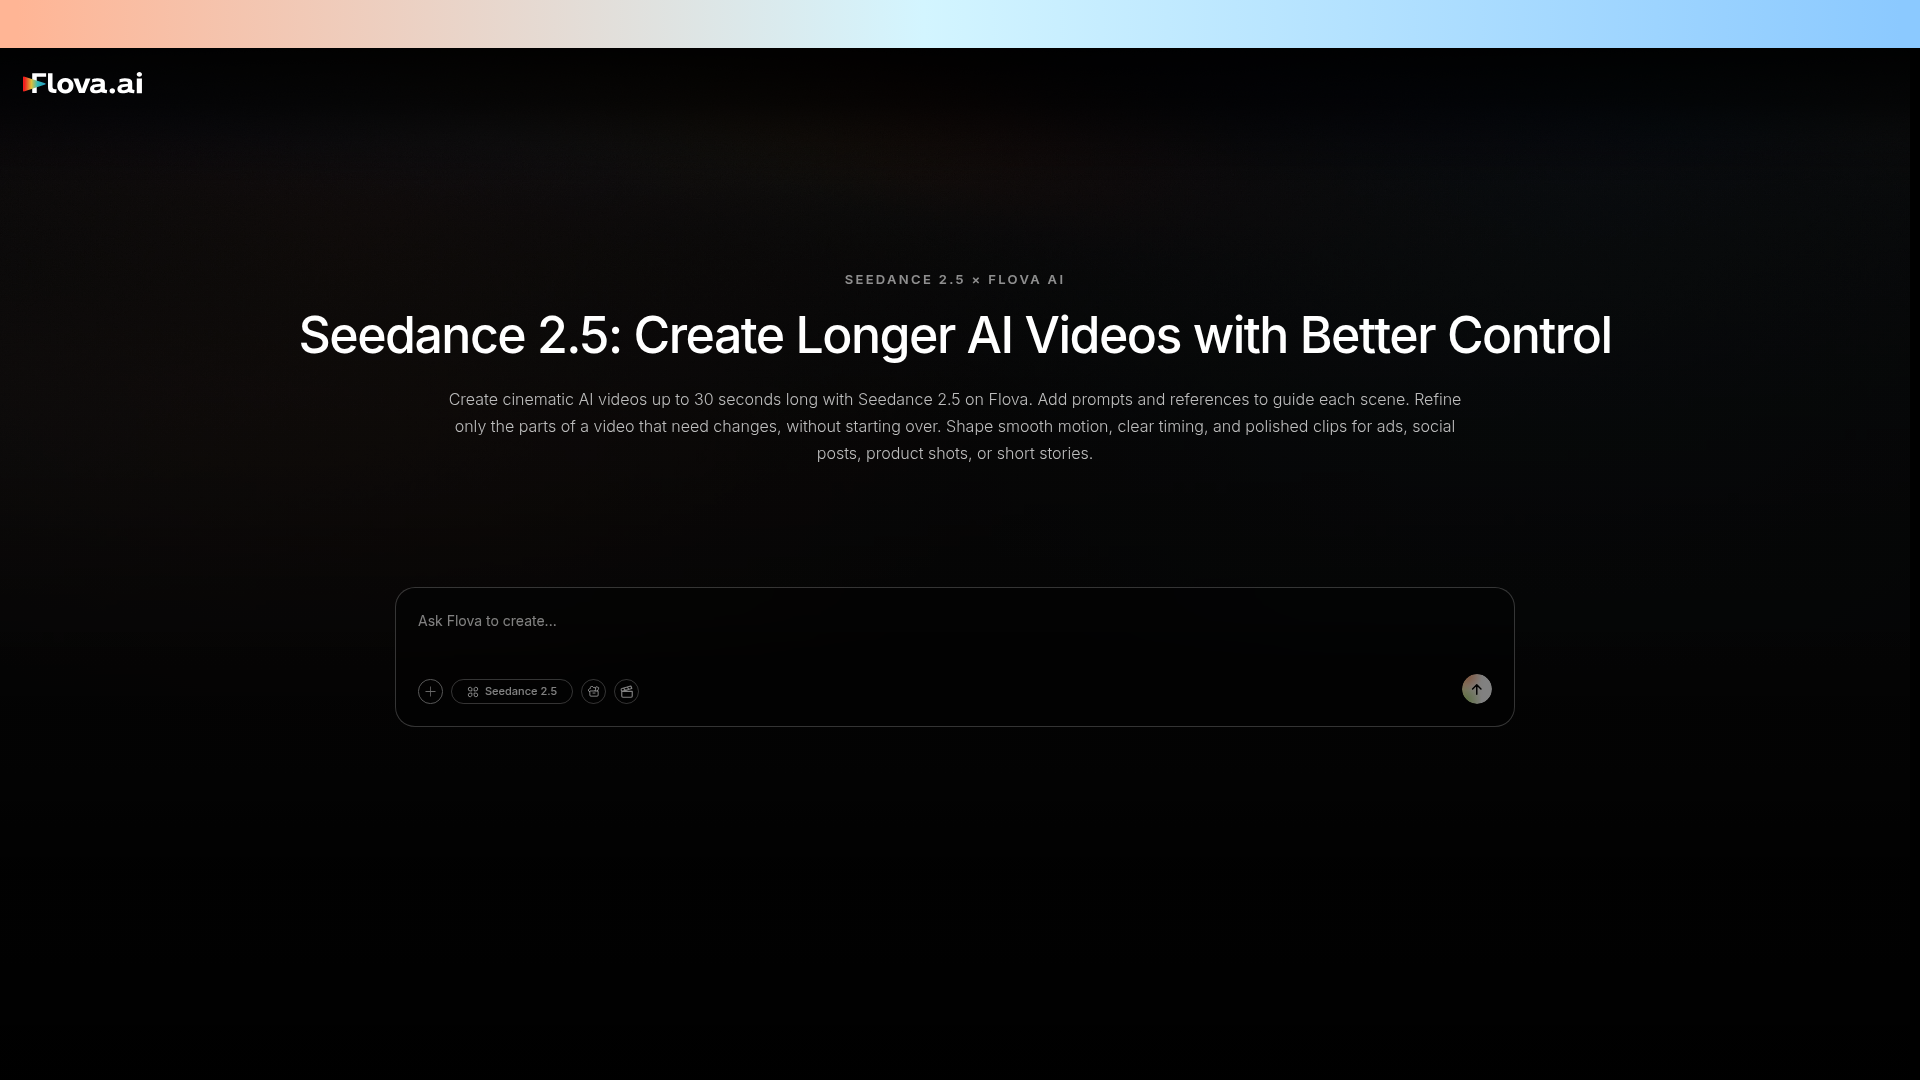Open the Flova.ai logo home link
Image resolution: width=1920 pixels, height=1080 pixels.
click(83, 84)
